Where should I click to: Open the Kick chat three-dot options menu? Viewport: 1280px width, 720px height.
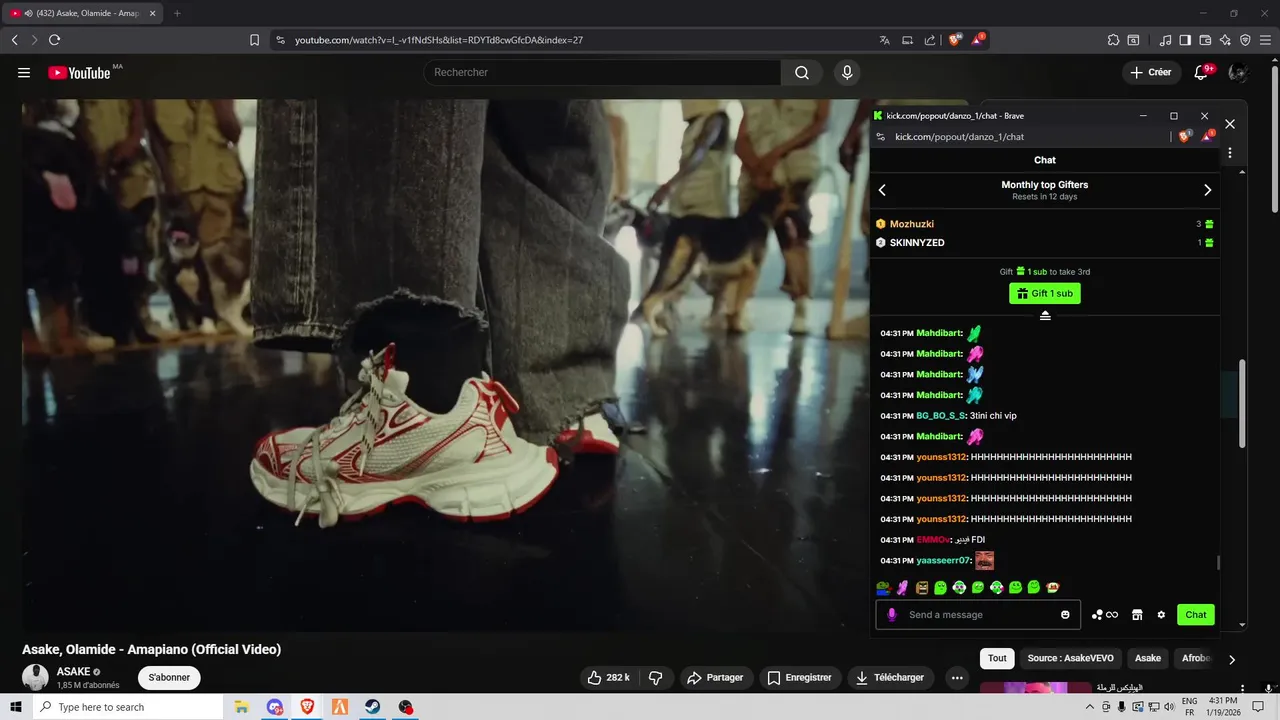[1230, 153]
